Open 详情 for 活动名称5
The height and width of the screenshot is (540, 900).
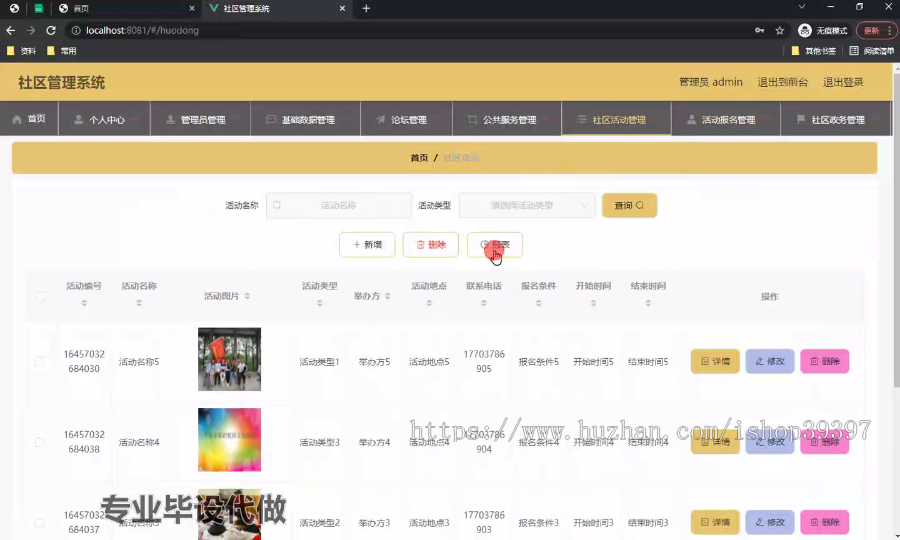click(x=715, y=361)
